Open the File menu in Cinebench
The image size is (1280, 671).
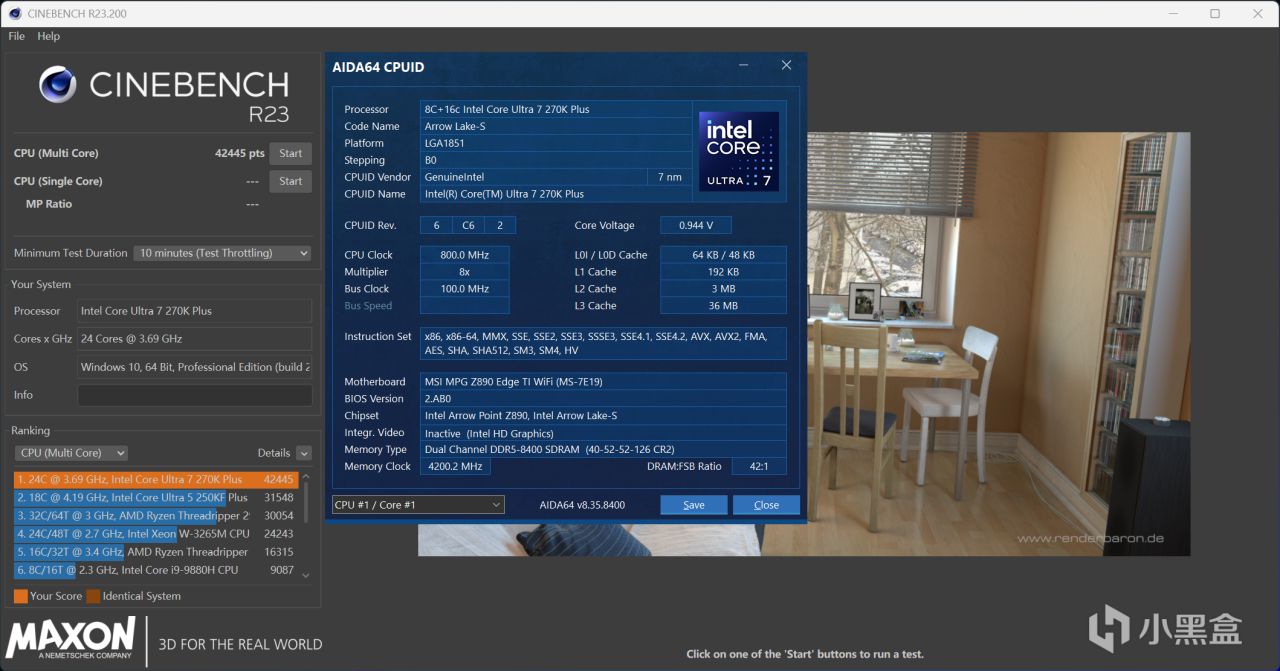pos(16,36)
